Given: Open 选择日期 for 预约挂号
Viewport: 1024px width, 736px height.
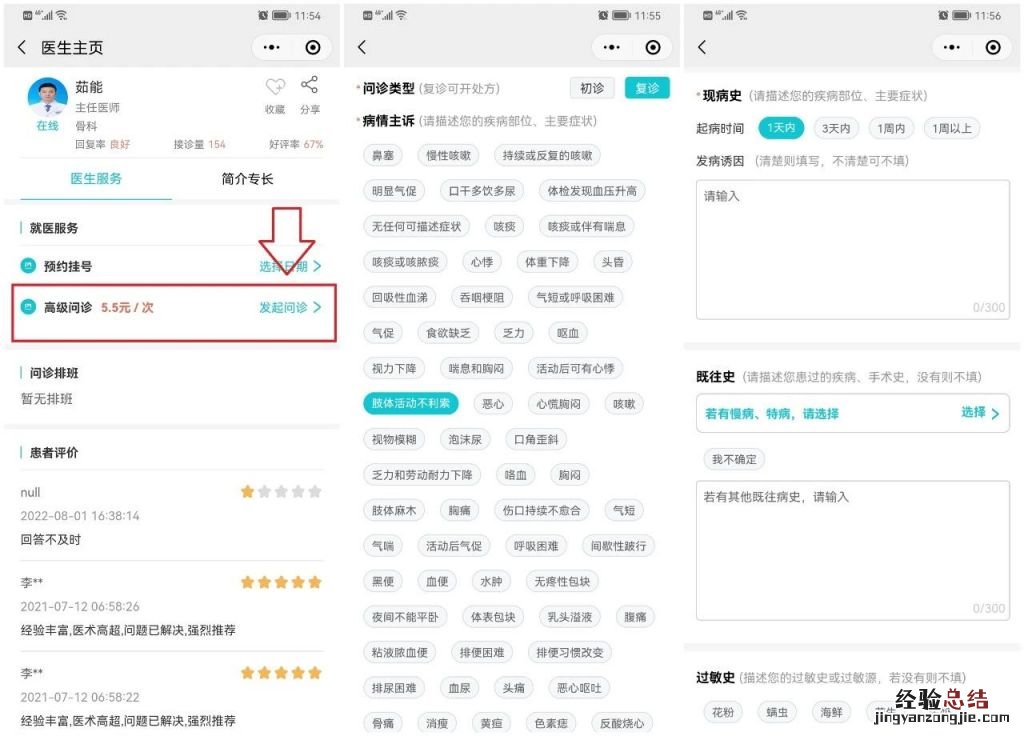Looking at the screenshot, I should (290, 266).
